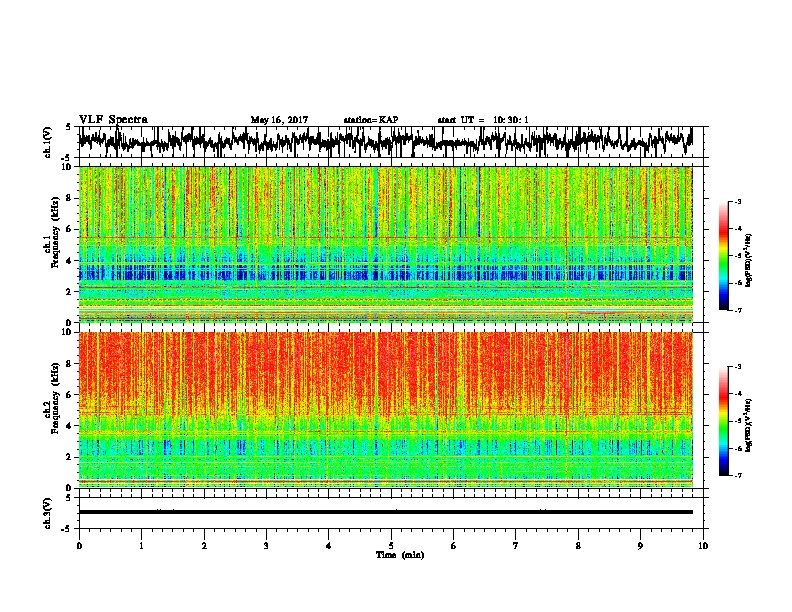This screenshot has height=612, width=792.
Task: Click time axis tick label "3"
Action: (266, 546)
